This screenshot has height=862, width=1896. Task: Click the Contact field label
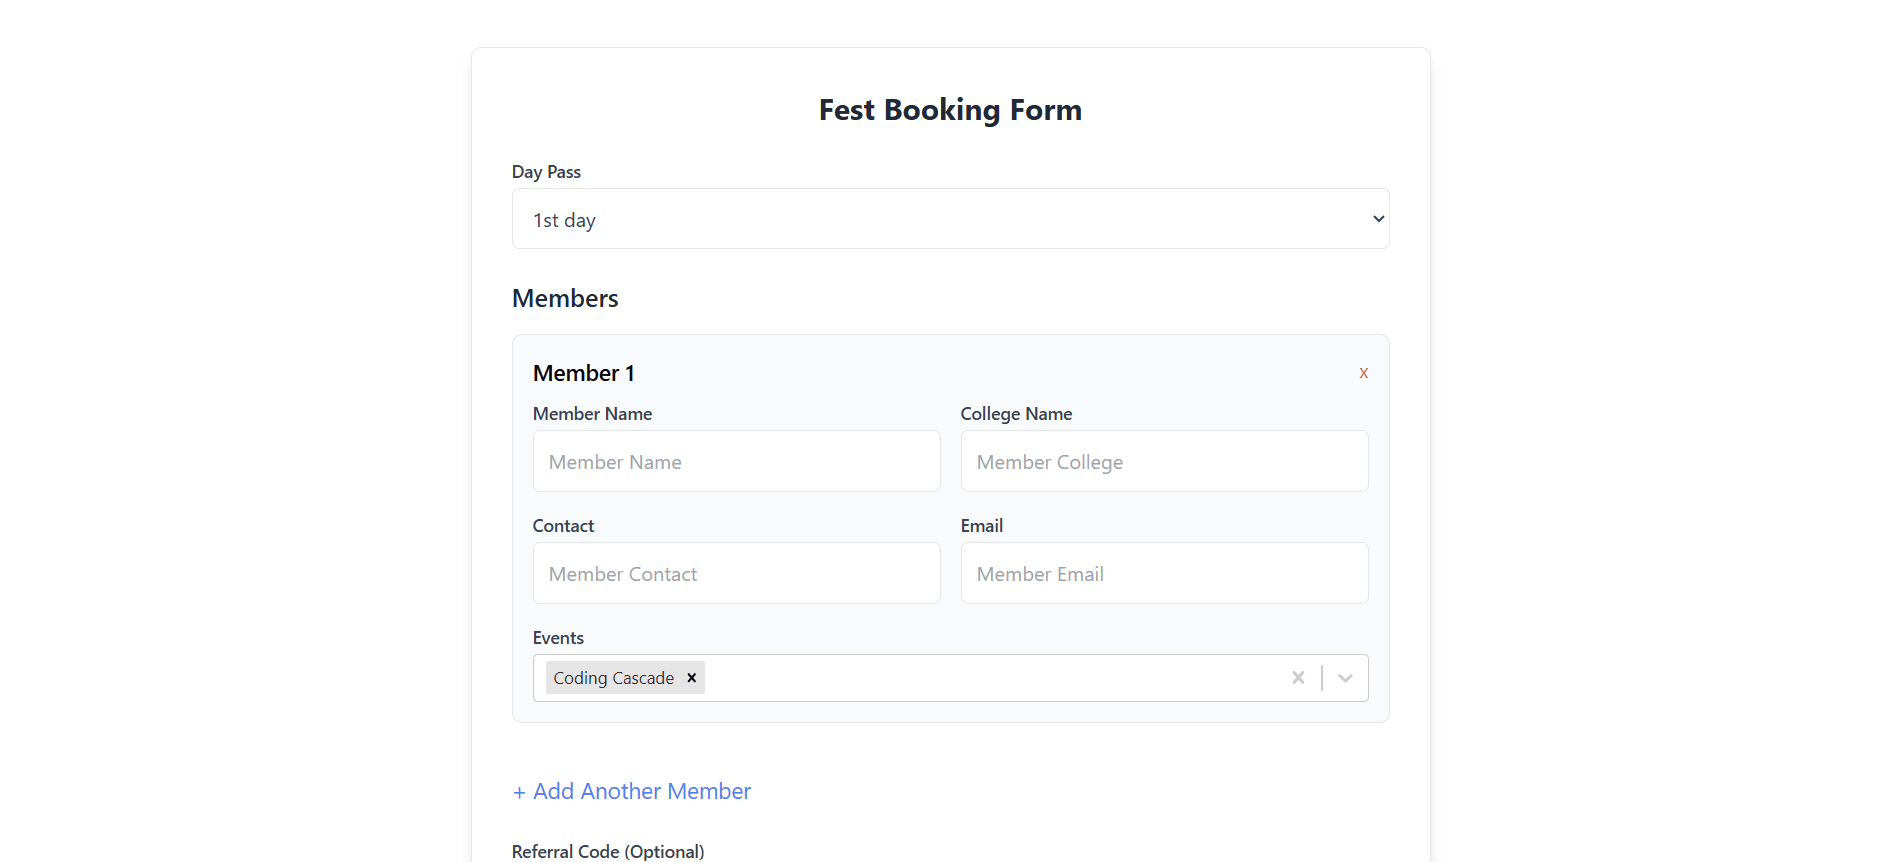click(563, 526)
